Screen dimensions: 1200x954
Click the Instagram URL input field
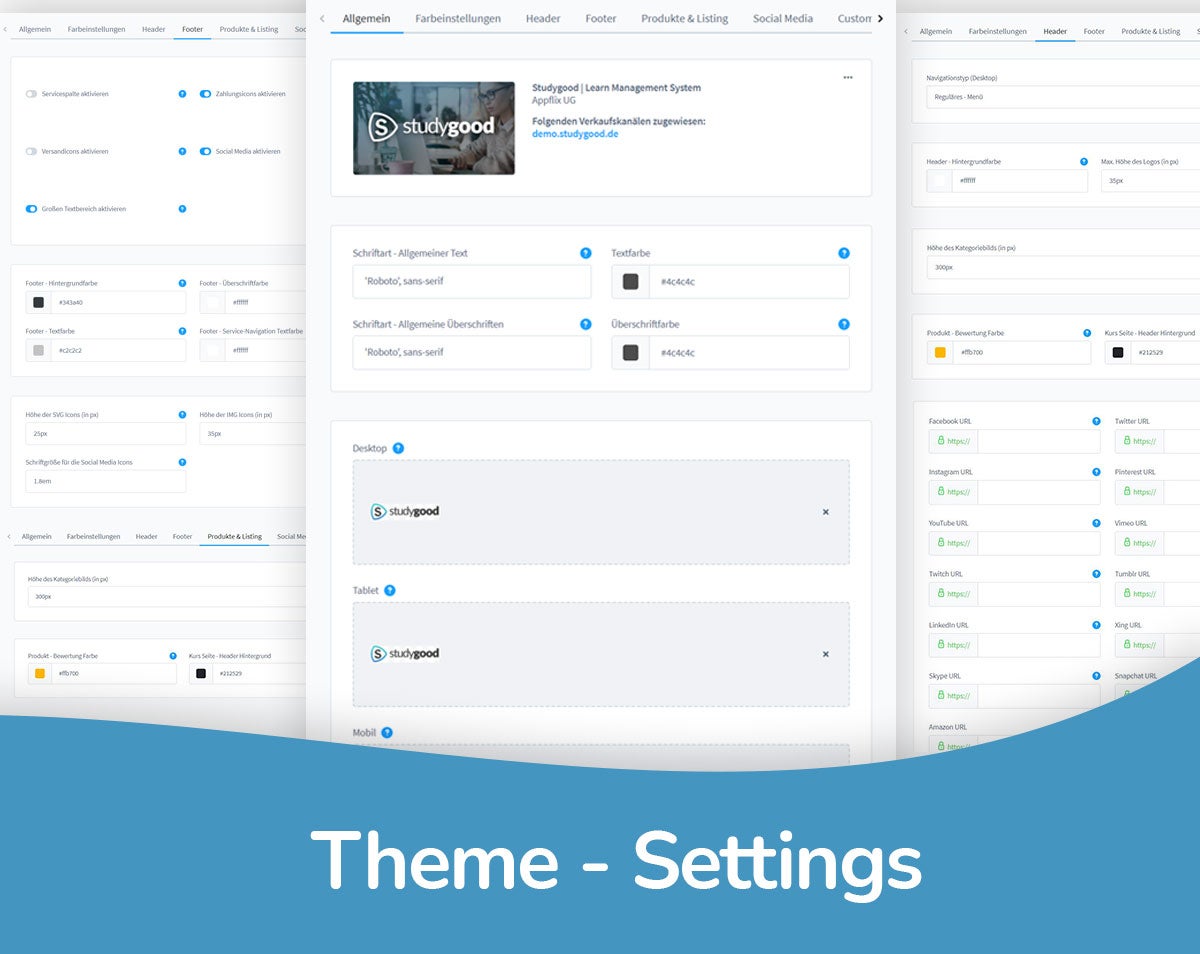pos(1039,492)
